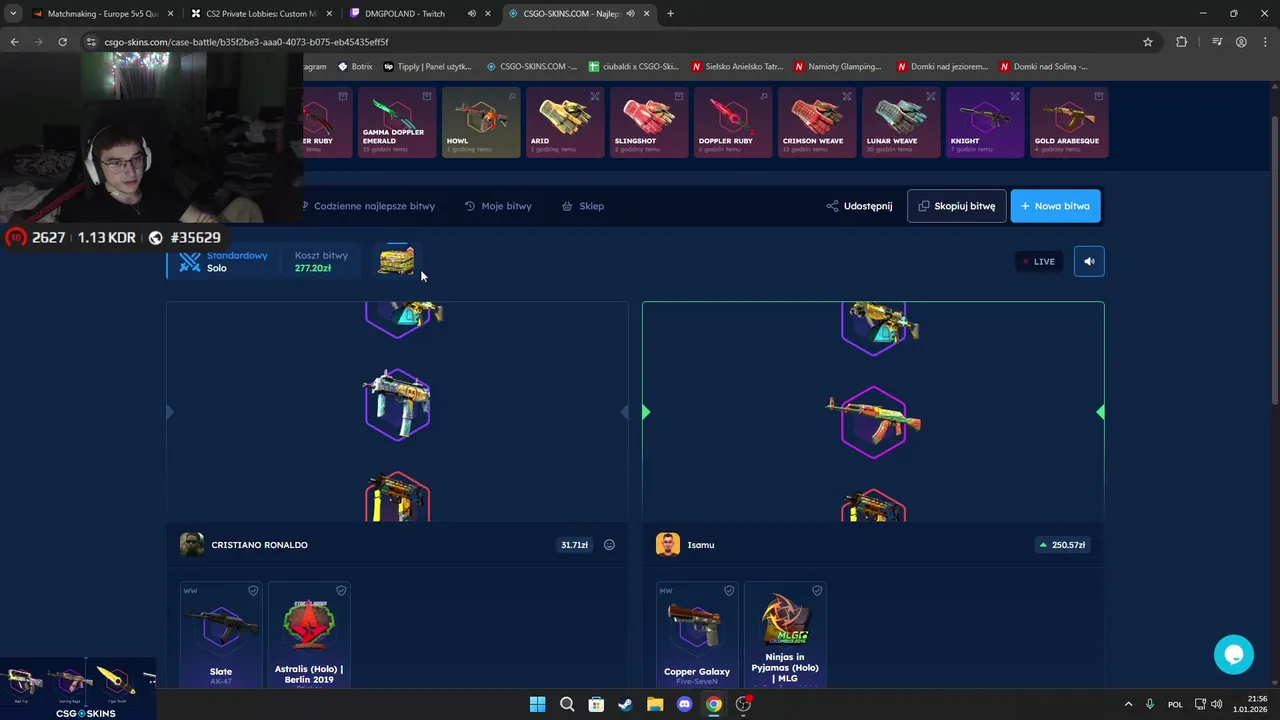Open the system clock showing 21:56
This screenshot has height=720, width=1280.
tap(1251, 704)
